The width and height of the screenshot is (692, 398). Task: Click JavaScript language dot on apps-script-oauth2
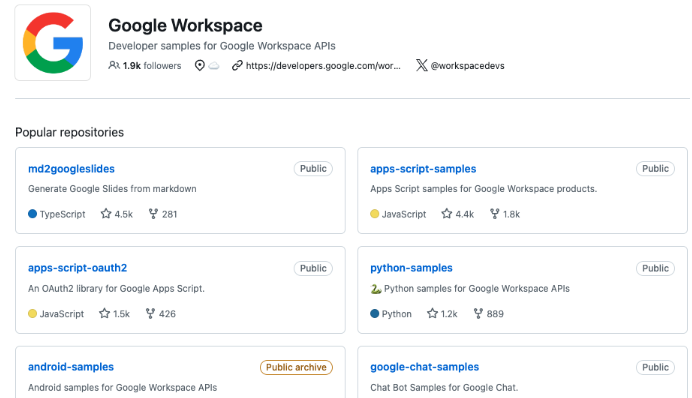pyautogui.click(x=32, y=314)
